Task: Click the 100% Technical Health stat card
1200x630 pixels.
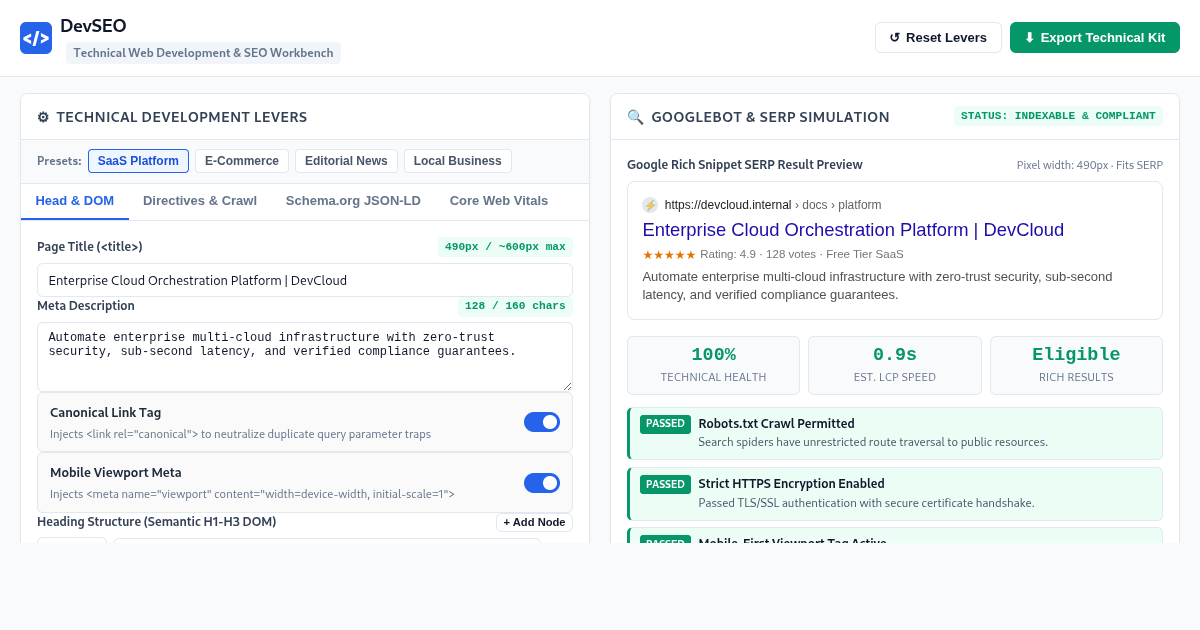Action: click(713, 365)
